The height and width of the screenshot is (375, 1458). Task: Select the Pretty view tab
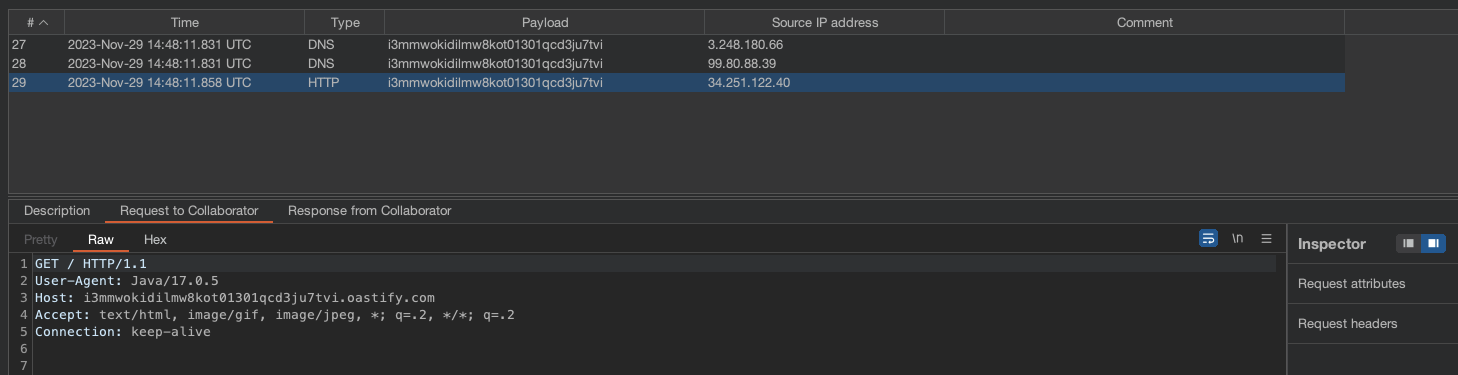point(41,240)
